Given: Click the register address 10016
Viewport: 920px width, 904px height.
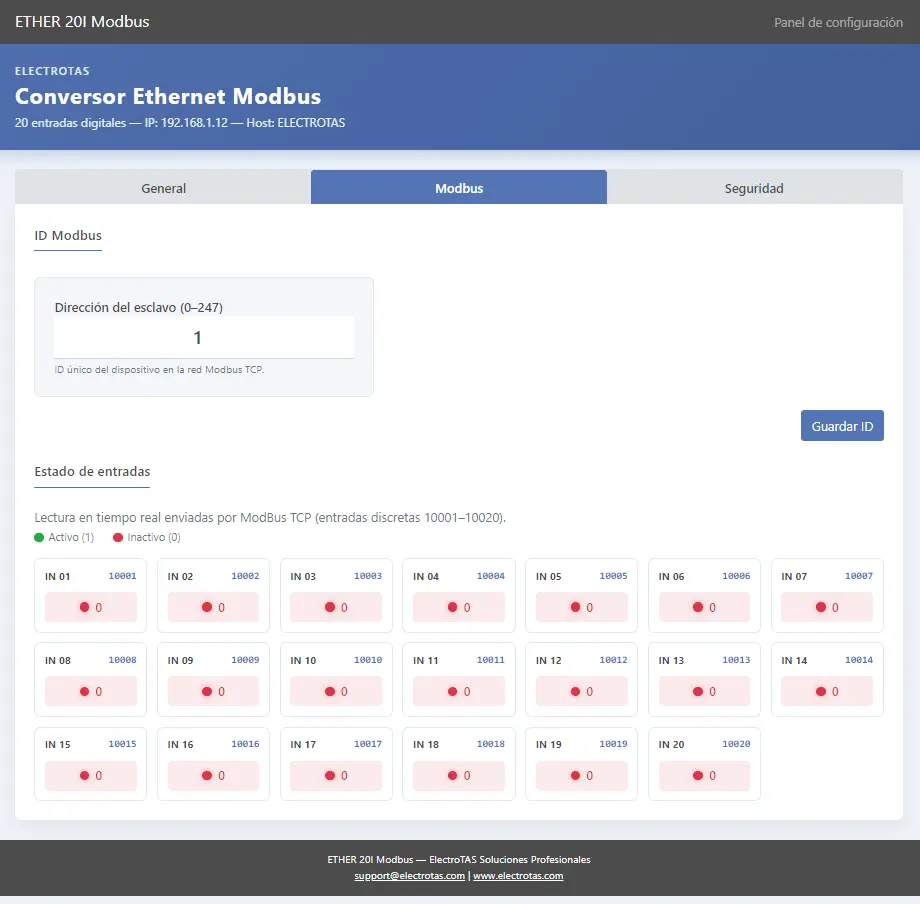Looking at the screenshot, I should click(x=245, y=744).
